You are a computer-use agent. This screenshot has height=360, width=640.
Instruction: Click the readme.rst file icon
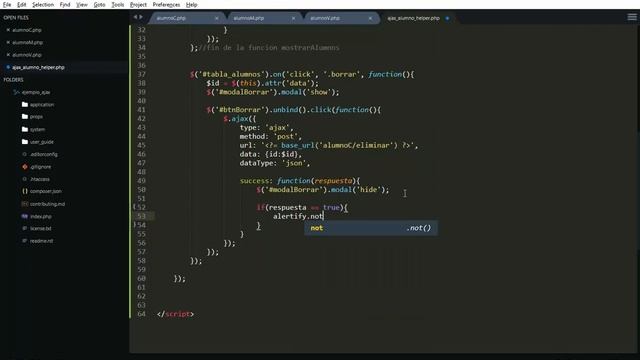24,241
